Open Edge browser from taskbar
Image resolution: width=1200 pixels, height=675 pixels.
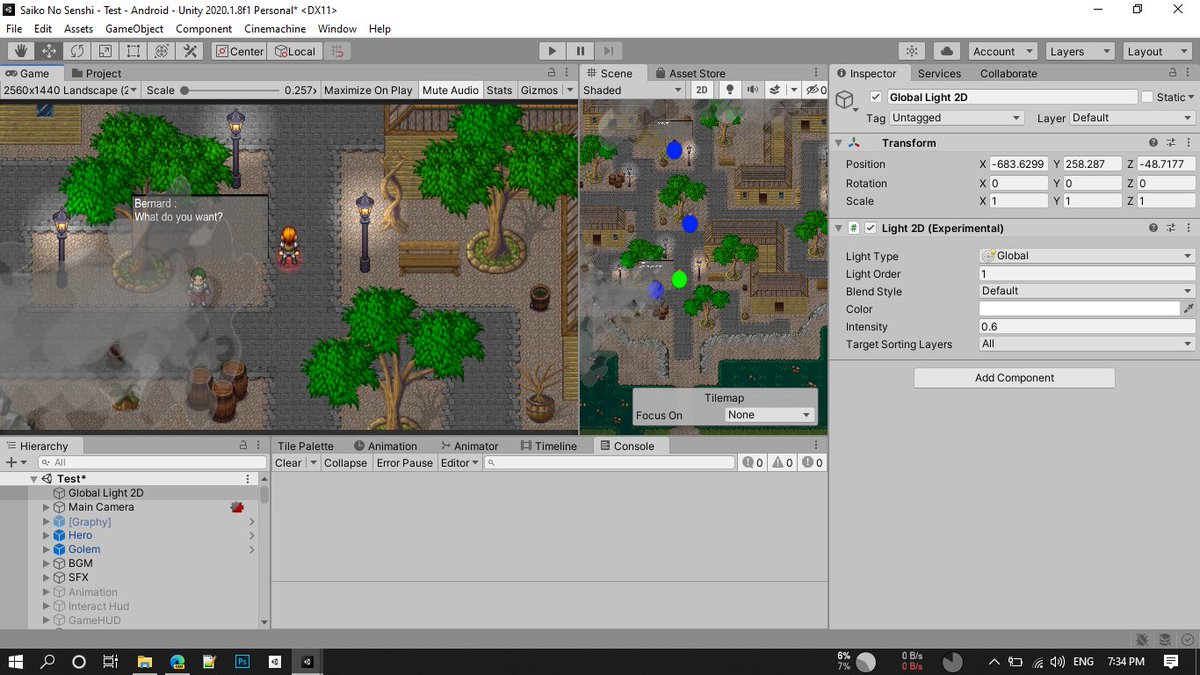[x=177, y=662]
